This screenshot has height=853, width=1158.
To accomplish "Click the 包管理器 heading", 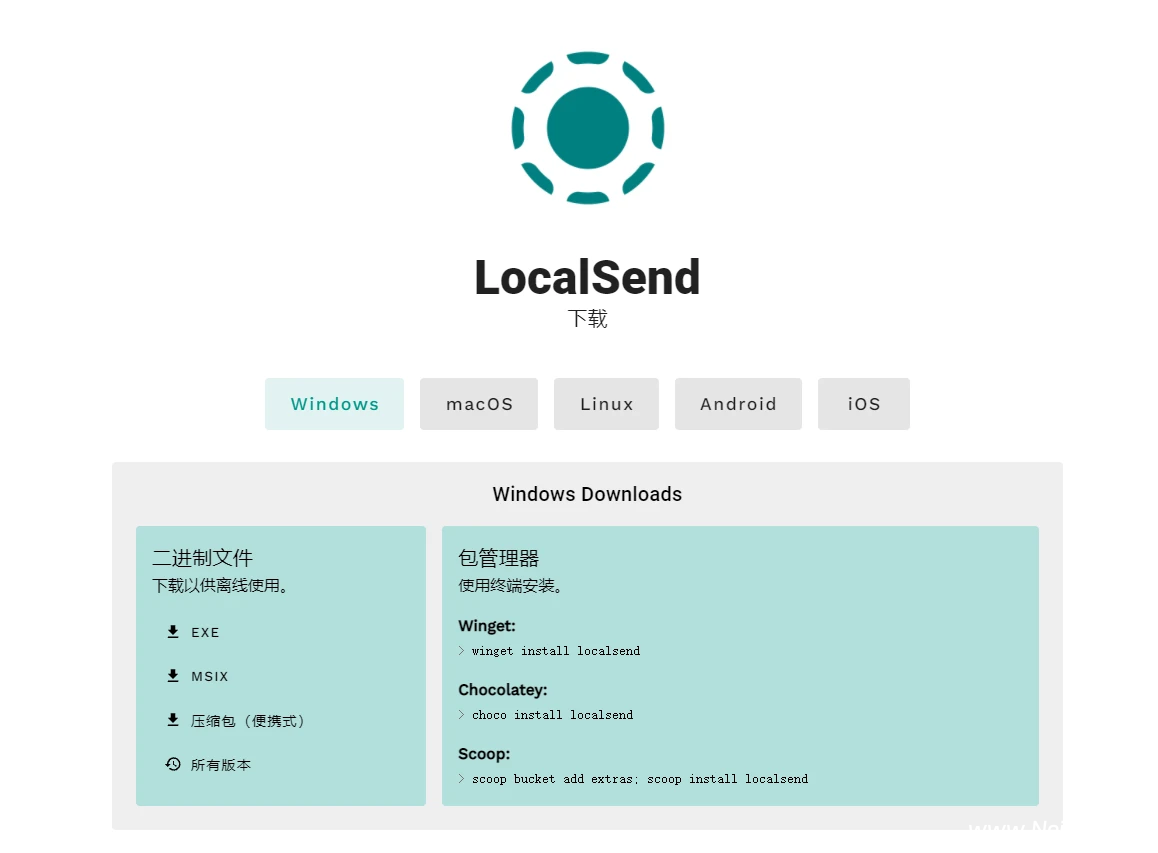I will (x=499, y=558).
